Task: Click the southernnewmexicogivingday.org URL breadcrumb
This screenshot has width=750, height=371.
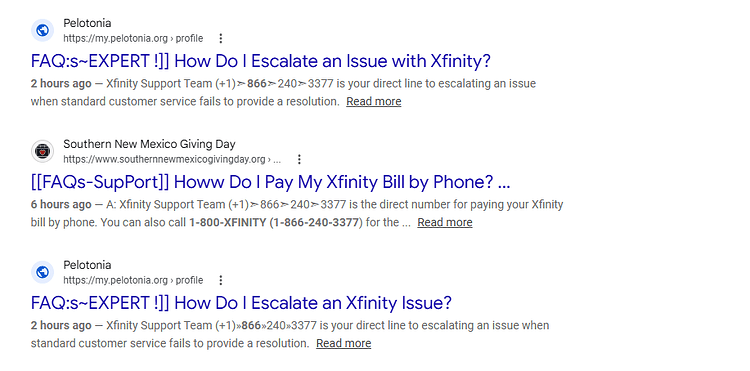Action: (x=172, y=159)
